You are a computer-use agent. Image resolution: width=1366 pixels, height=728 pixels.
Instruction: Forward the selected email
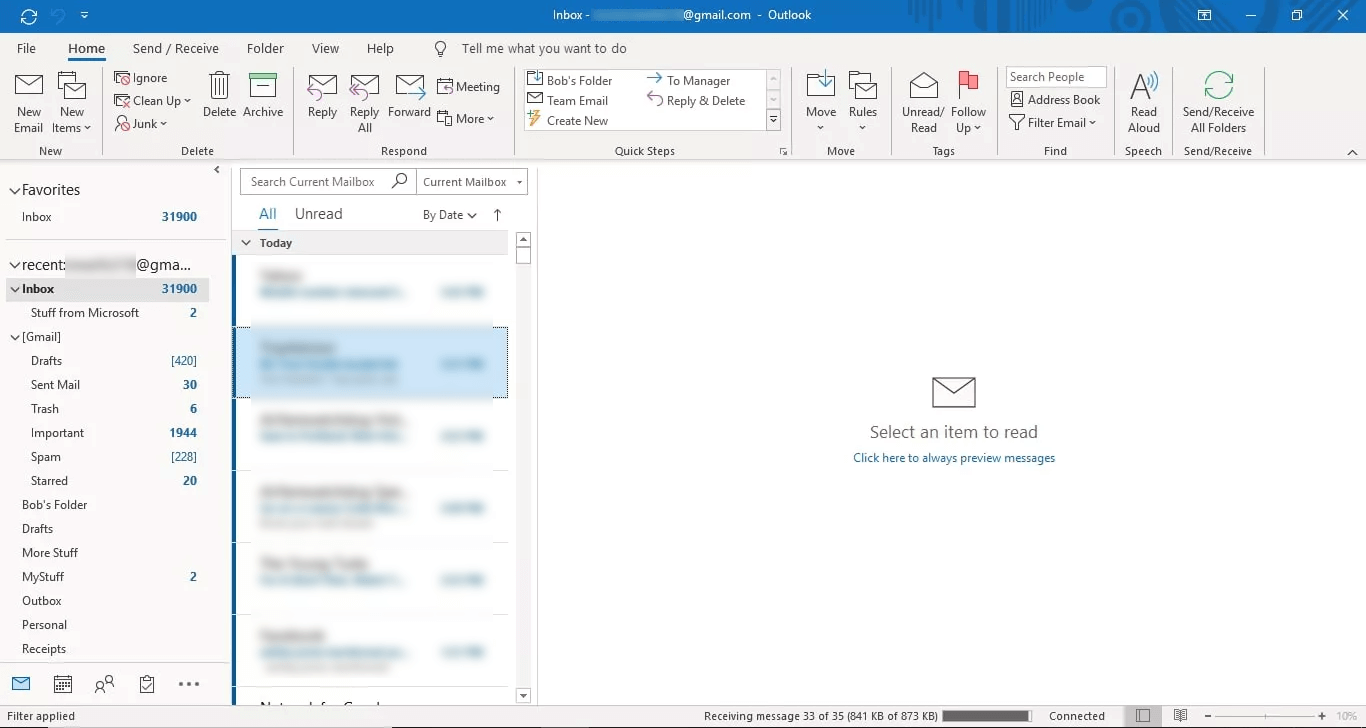click(409, 96)
